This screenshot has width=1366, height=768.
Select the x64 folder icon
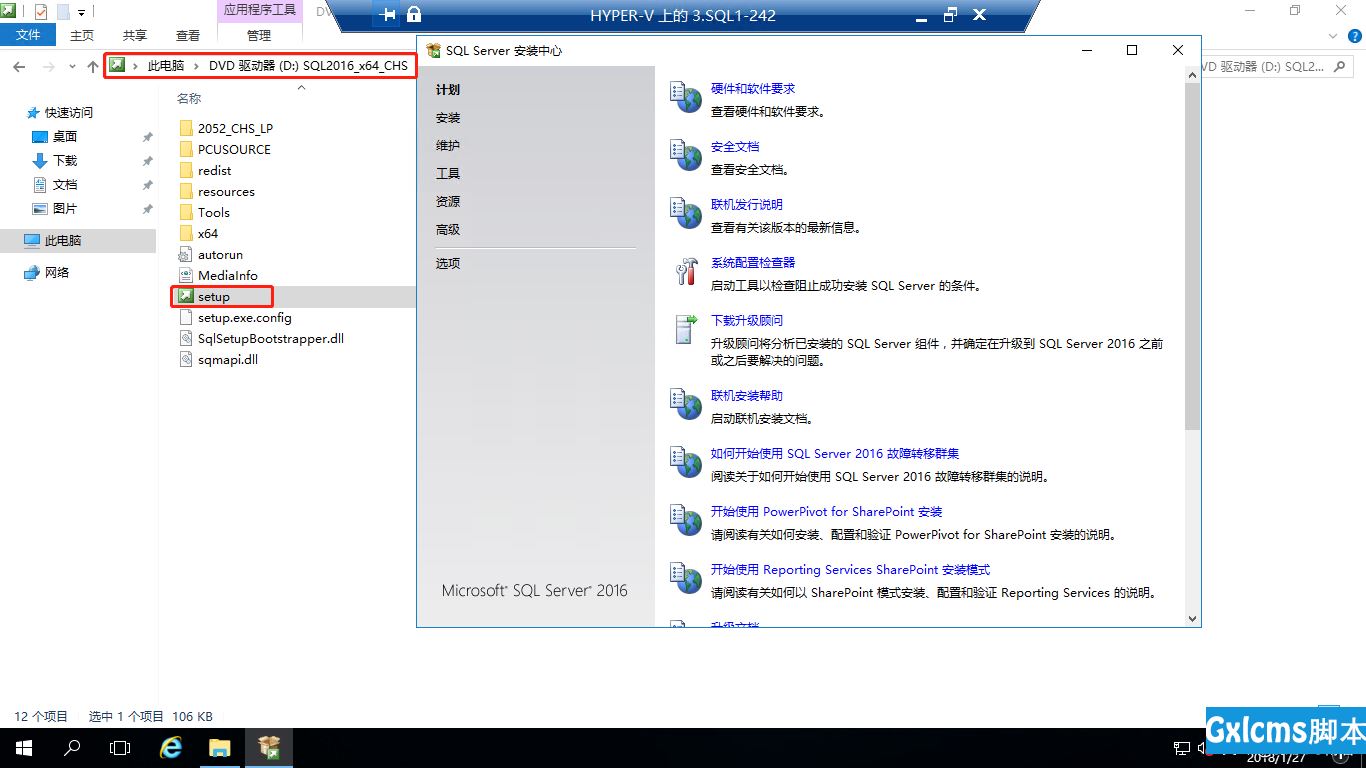186,233
